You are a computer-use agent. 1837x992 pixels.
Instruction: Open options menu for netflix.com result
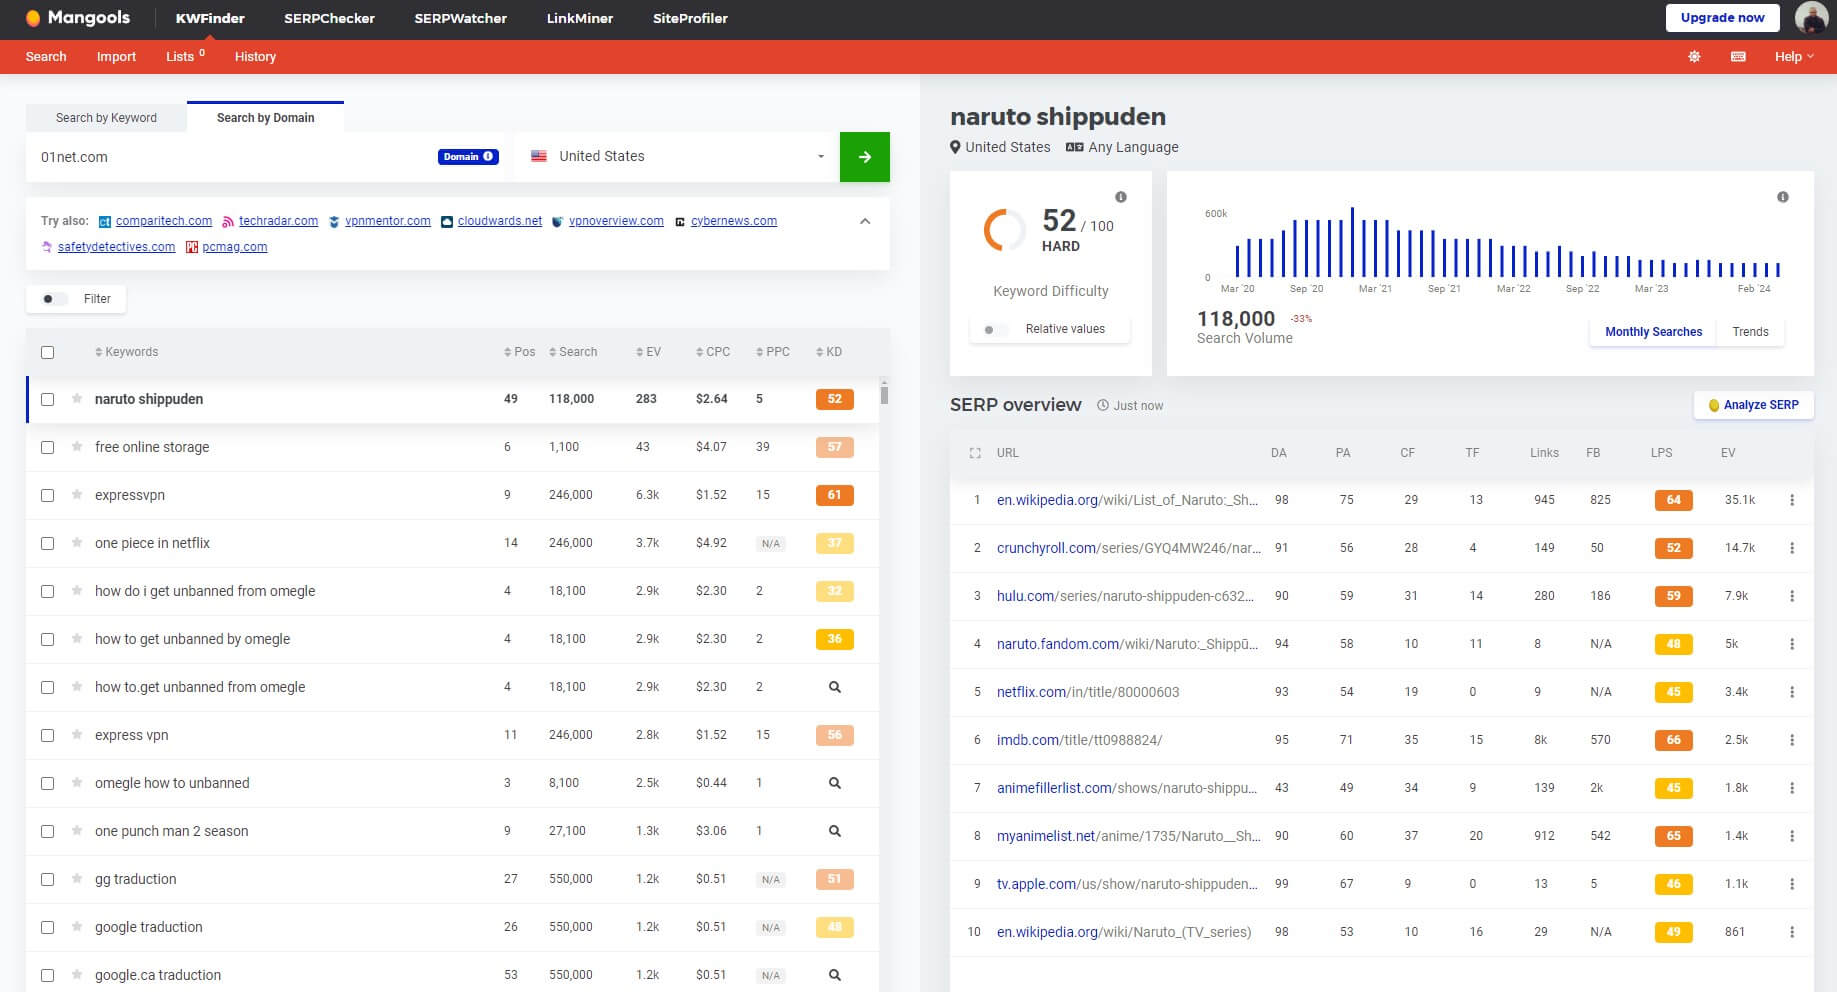1792,692
